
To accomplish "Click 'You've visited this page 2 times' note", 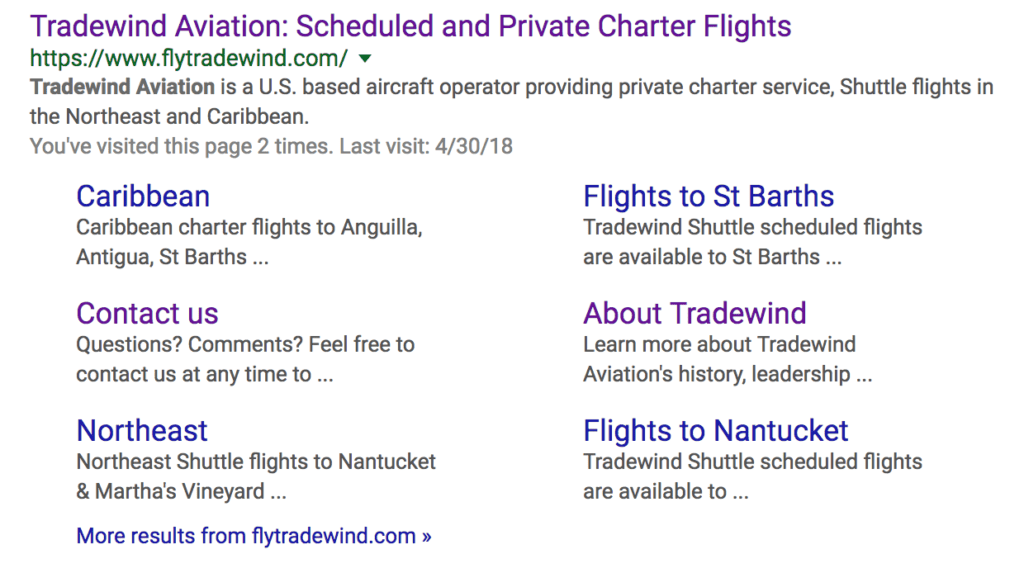I will (180, 146).
